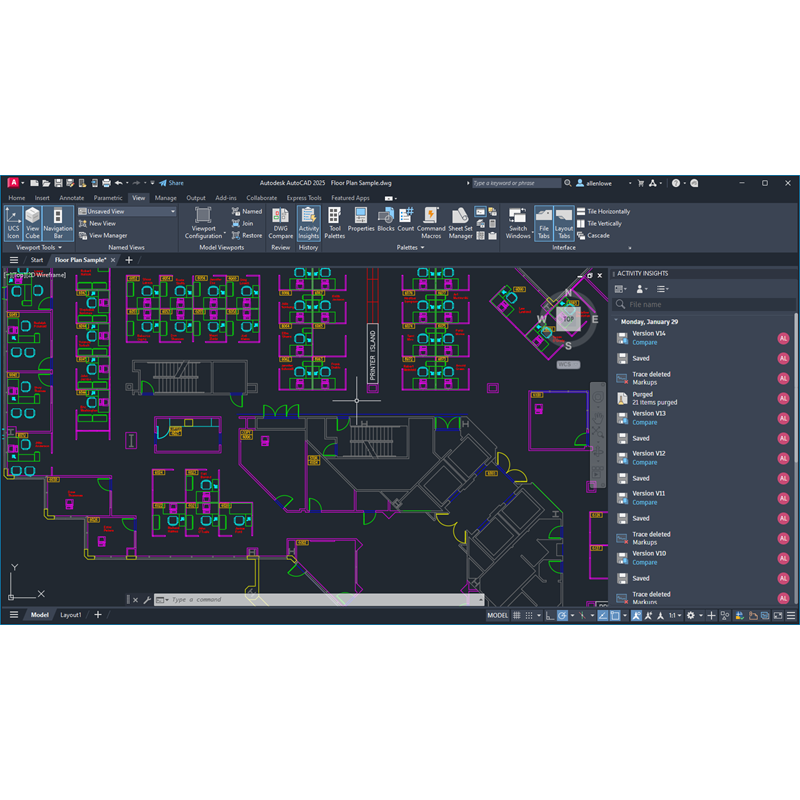800x800 pixels.
Task: Switch to the Annotate ribbon tab
Action: (x=72, y=198)
